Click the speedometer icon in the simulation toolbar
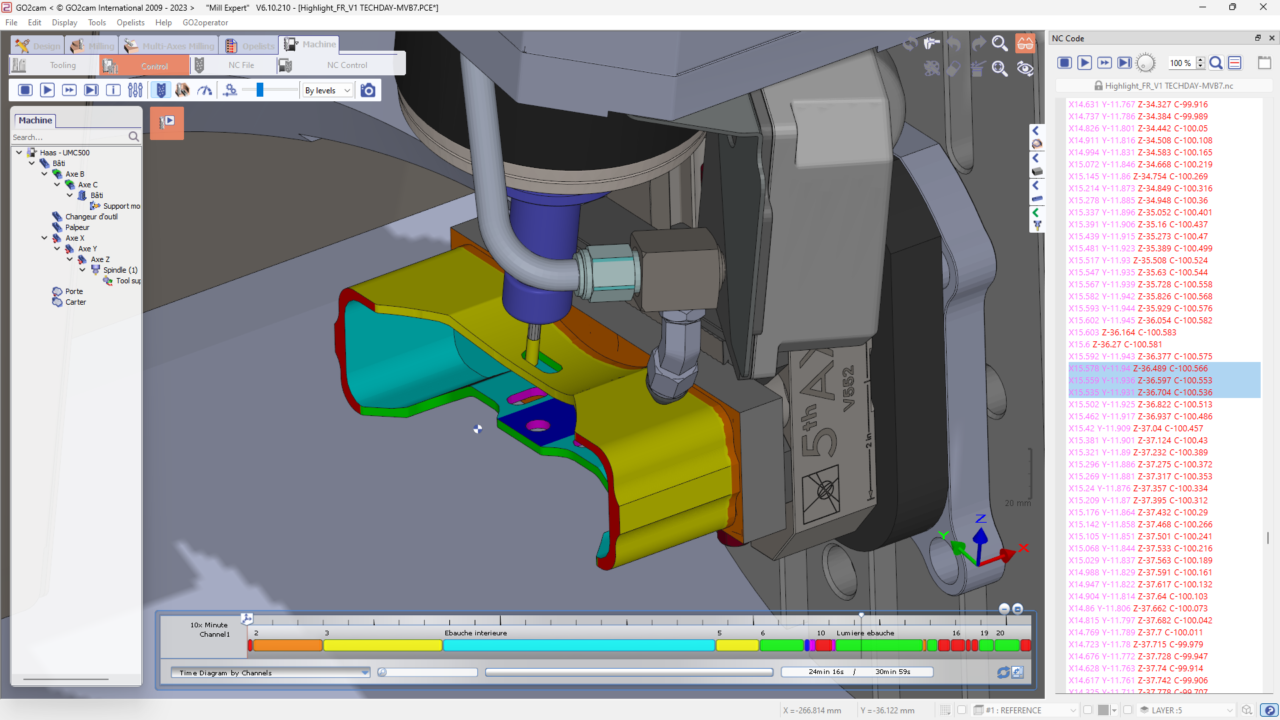 tap(205, 89)
